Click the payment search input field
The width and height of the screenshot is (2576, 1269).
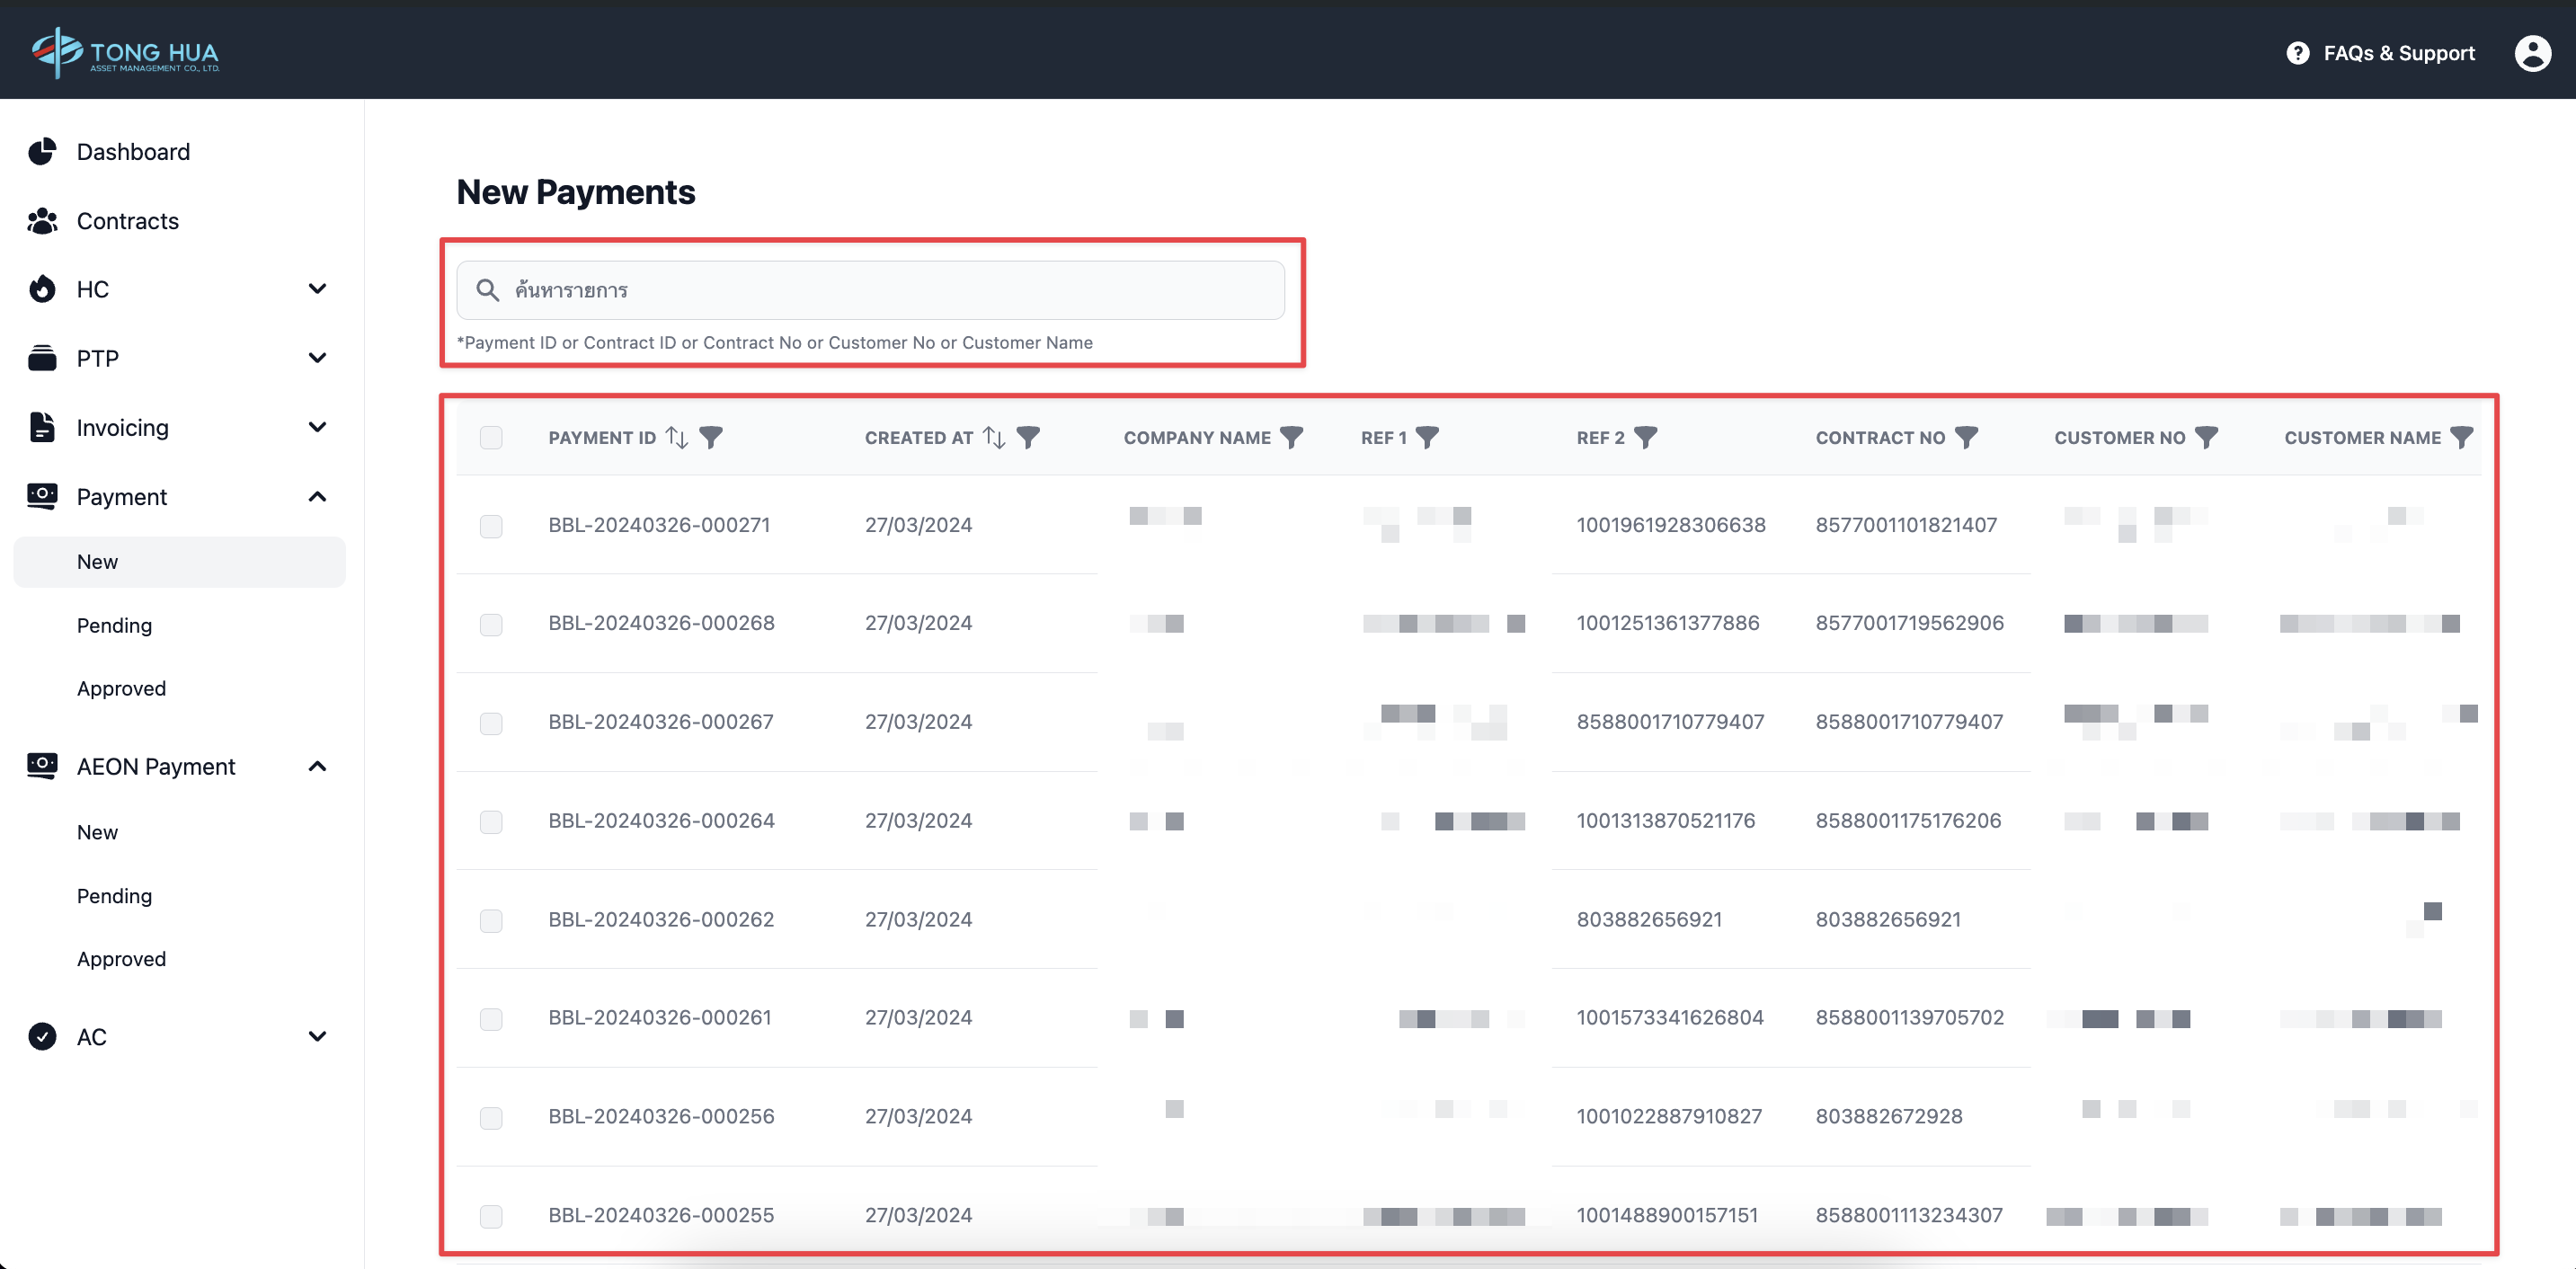coord(870,290)
